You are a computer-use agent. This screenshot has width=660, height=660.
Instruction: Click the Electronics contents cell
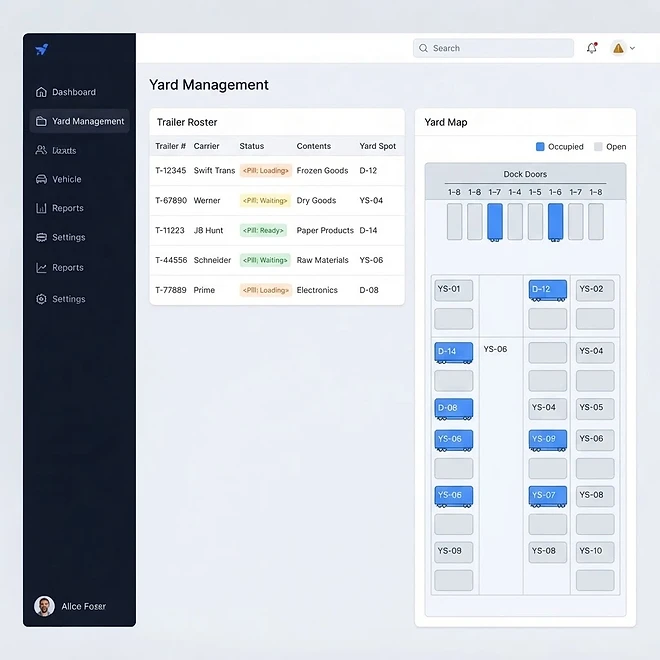pos(317,290)
